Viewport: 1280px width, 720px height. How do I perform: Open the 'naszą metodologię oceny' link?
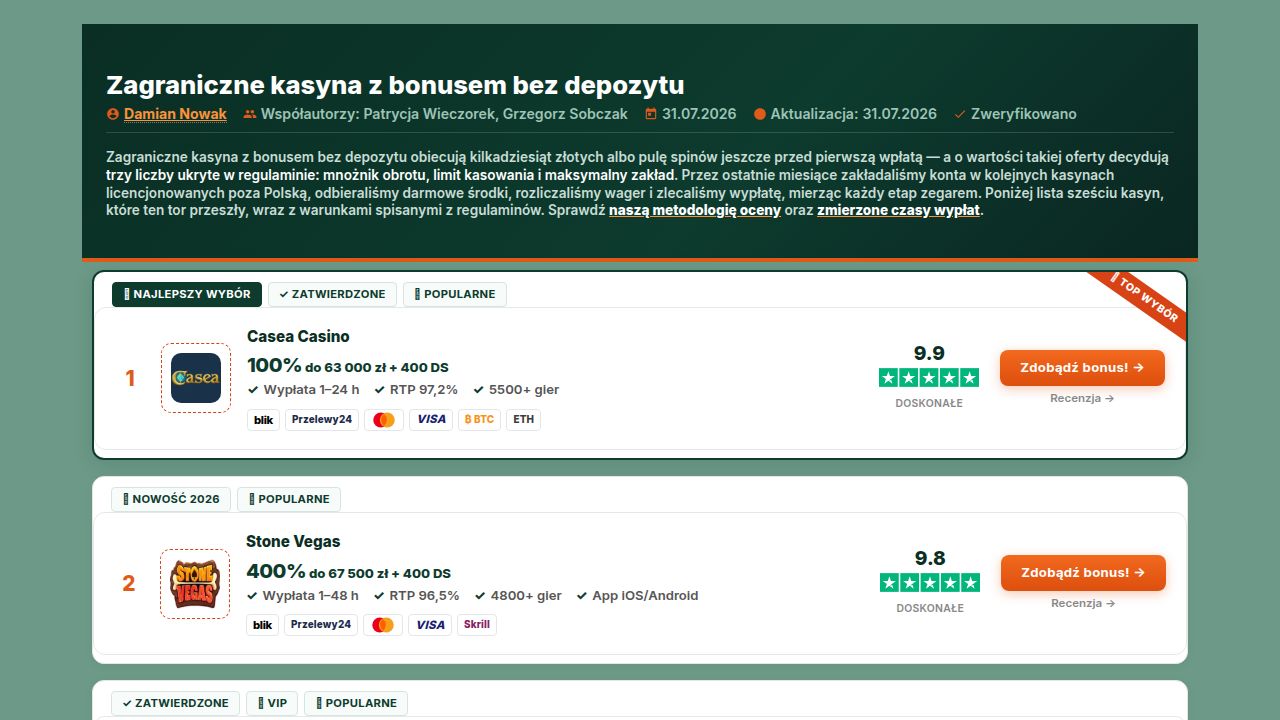pyautogui.click(x=695, y=211)
